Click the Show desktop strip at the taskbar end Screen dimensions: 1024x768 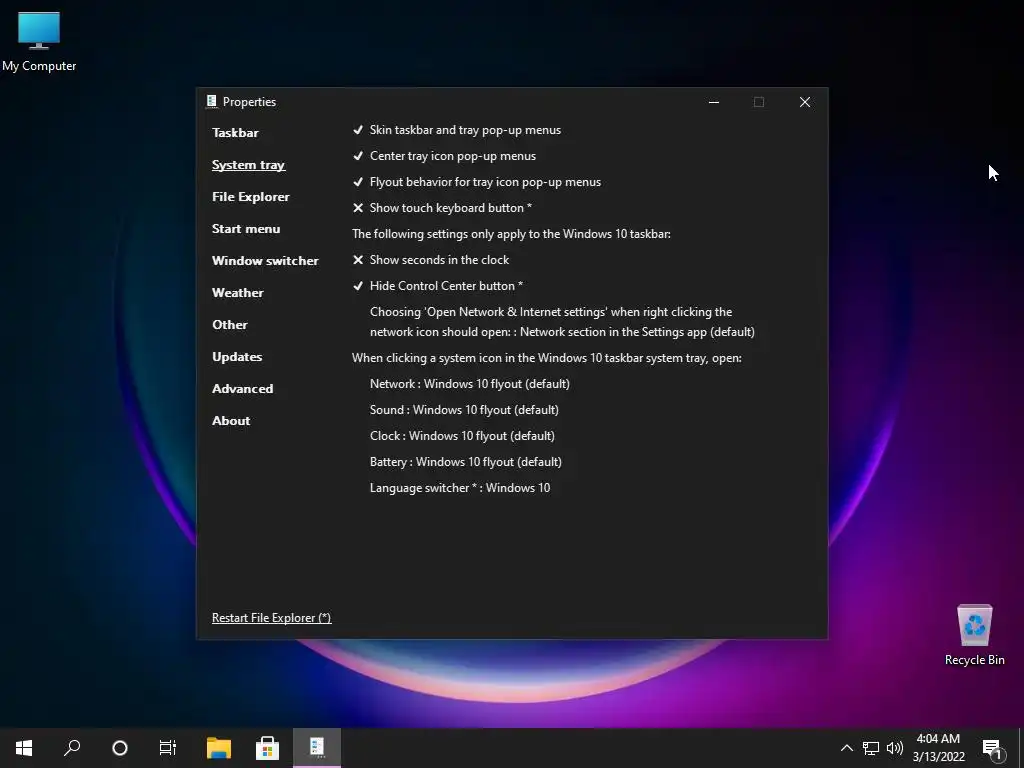tap(1021, 748)
